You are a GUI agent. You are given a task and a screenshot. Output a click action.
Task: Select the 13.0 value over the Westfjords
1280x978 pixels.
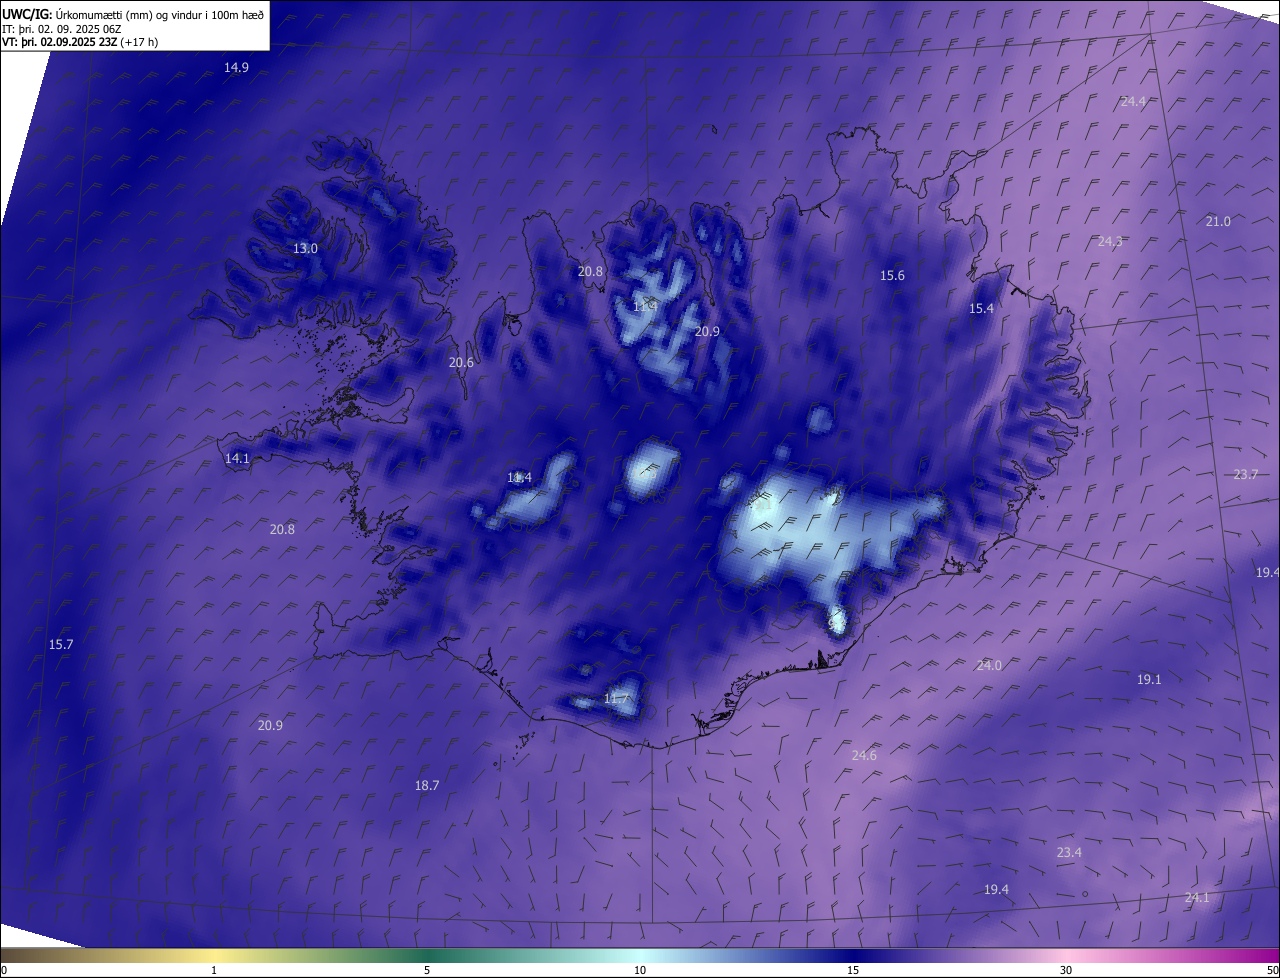point(305,248)
